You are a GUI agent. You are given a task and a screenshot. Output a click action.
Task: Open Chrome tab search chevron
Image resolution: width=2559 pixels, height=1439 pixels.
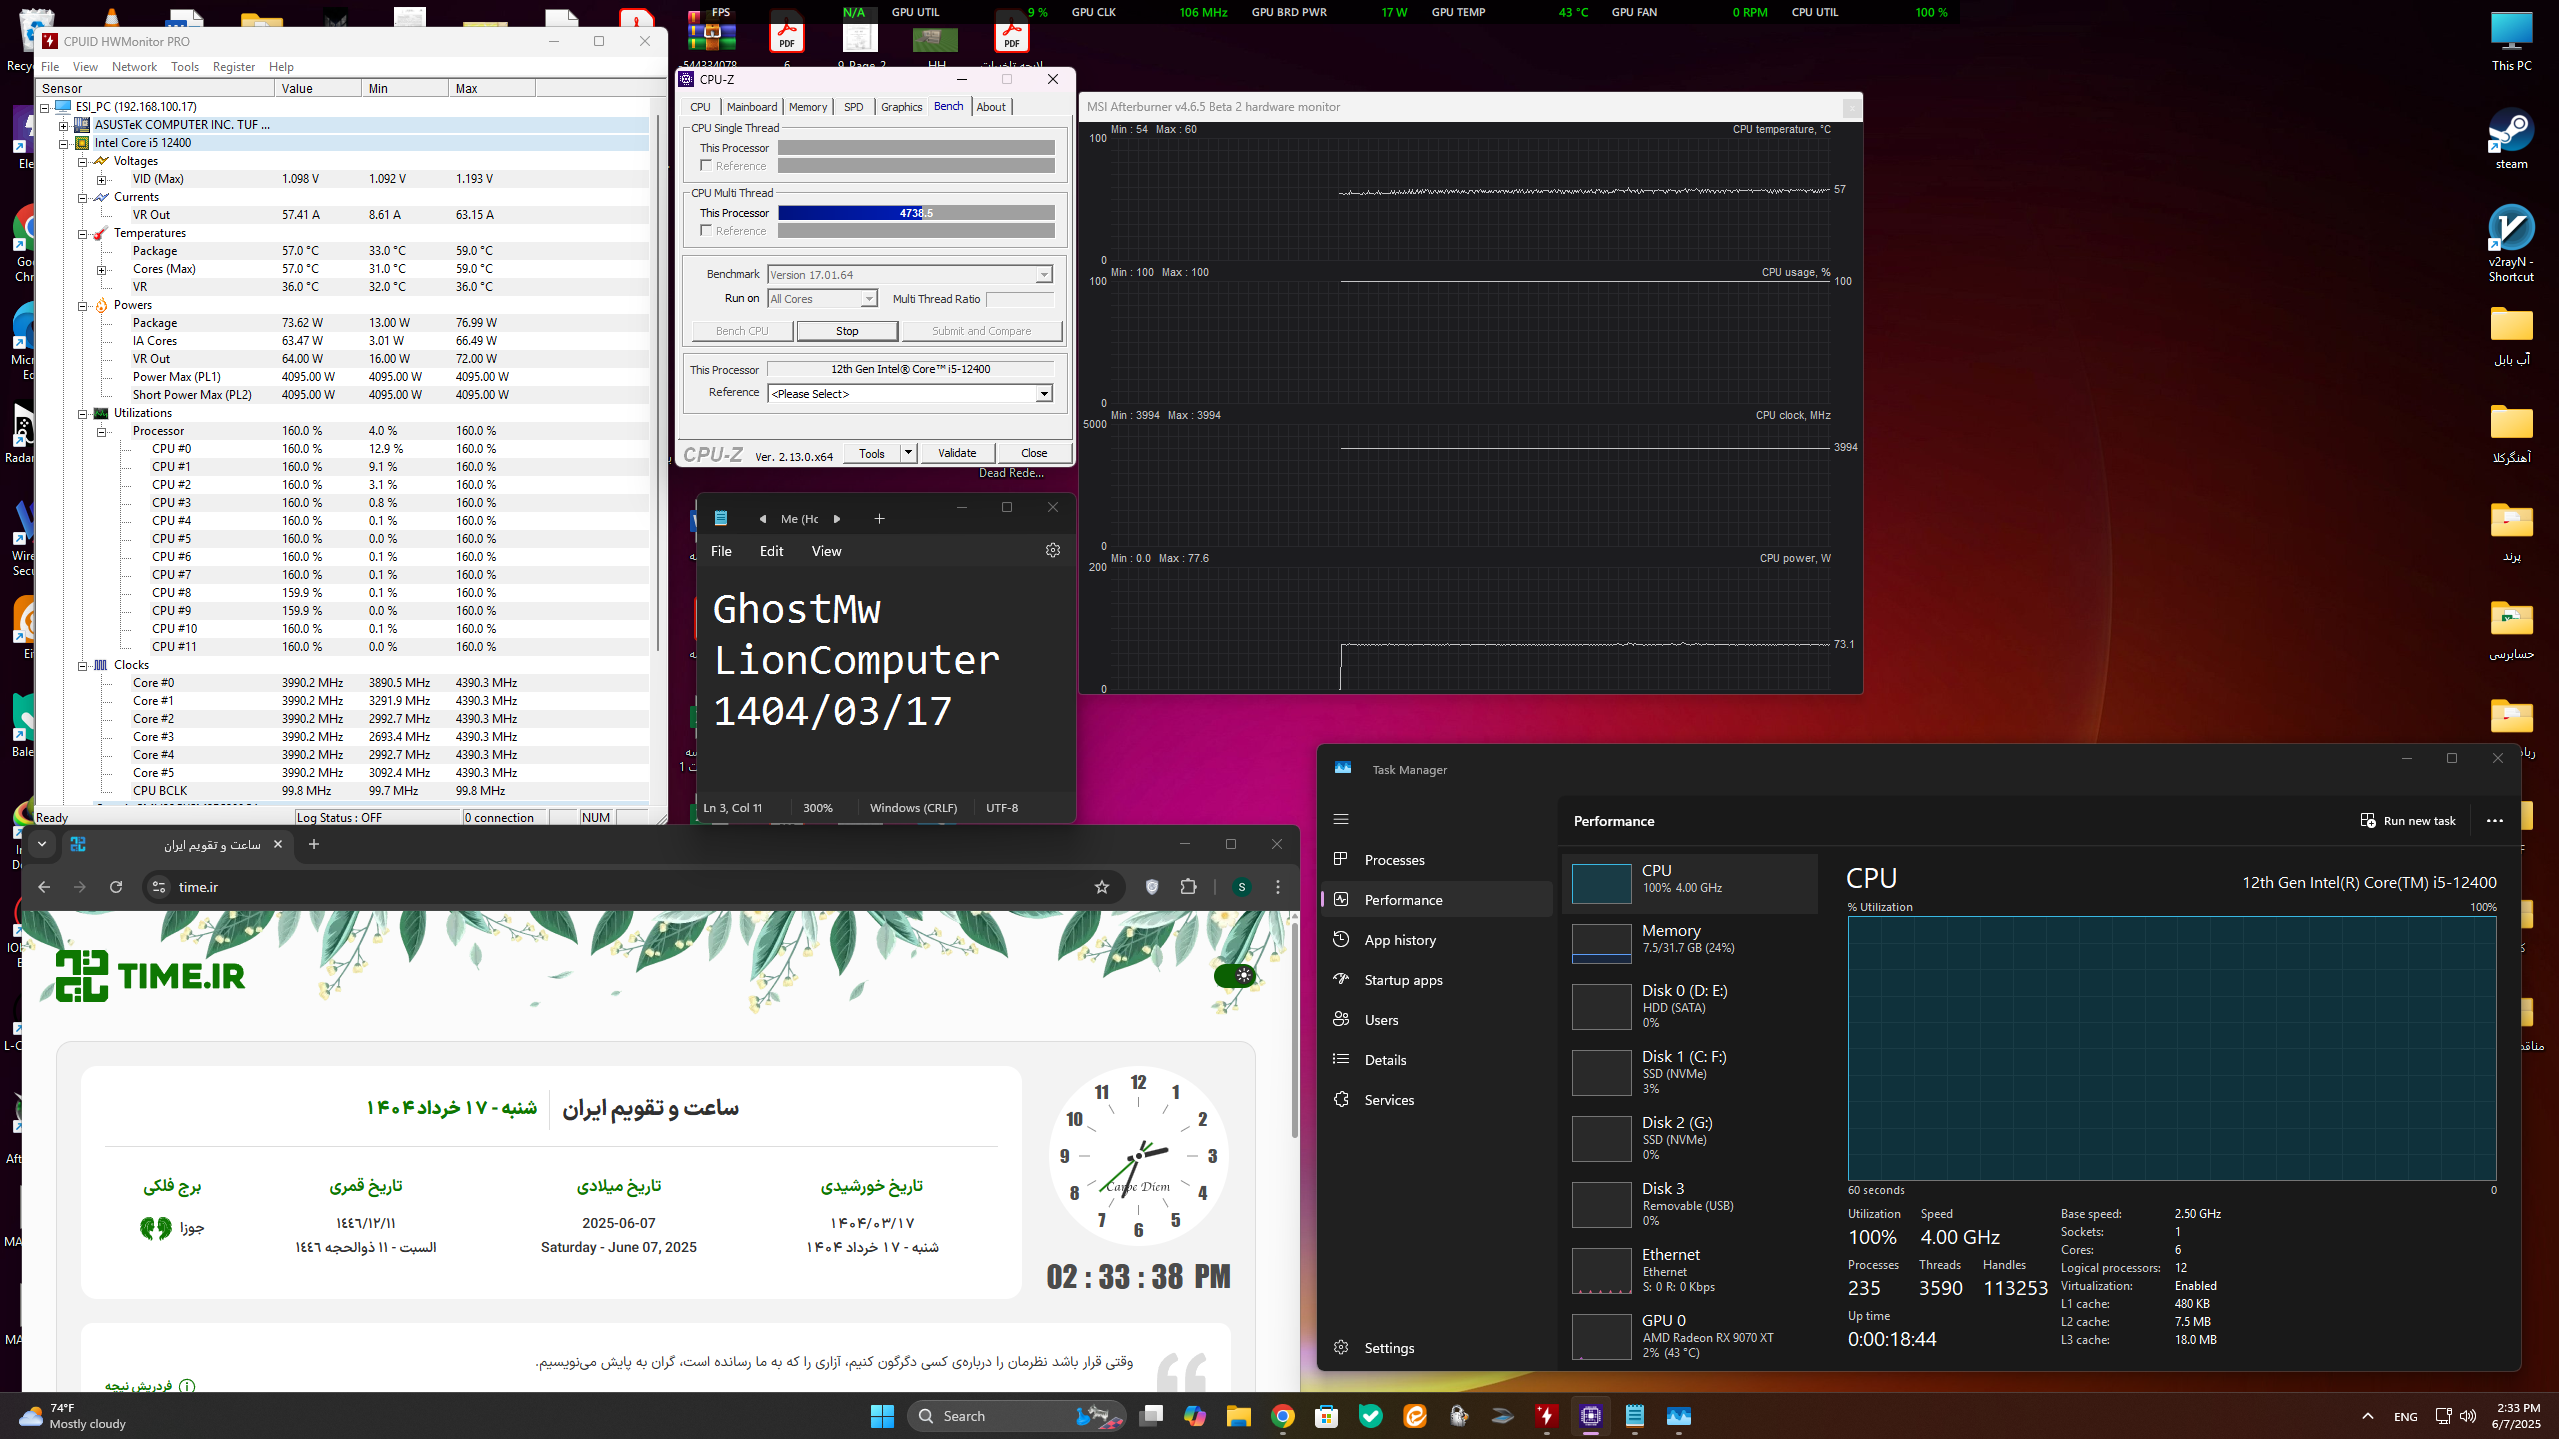(x=42, y=844)
